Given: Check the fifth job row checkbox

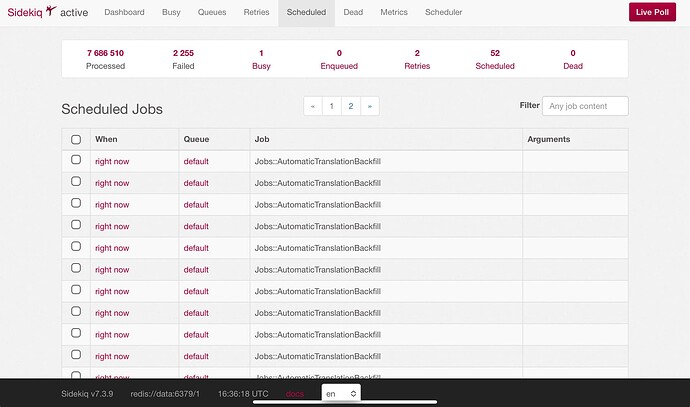Looking at the screenshot, I should pos(76,246).
